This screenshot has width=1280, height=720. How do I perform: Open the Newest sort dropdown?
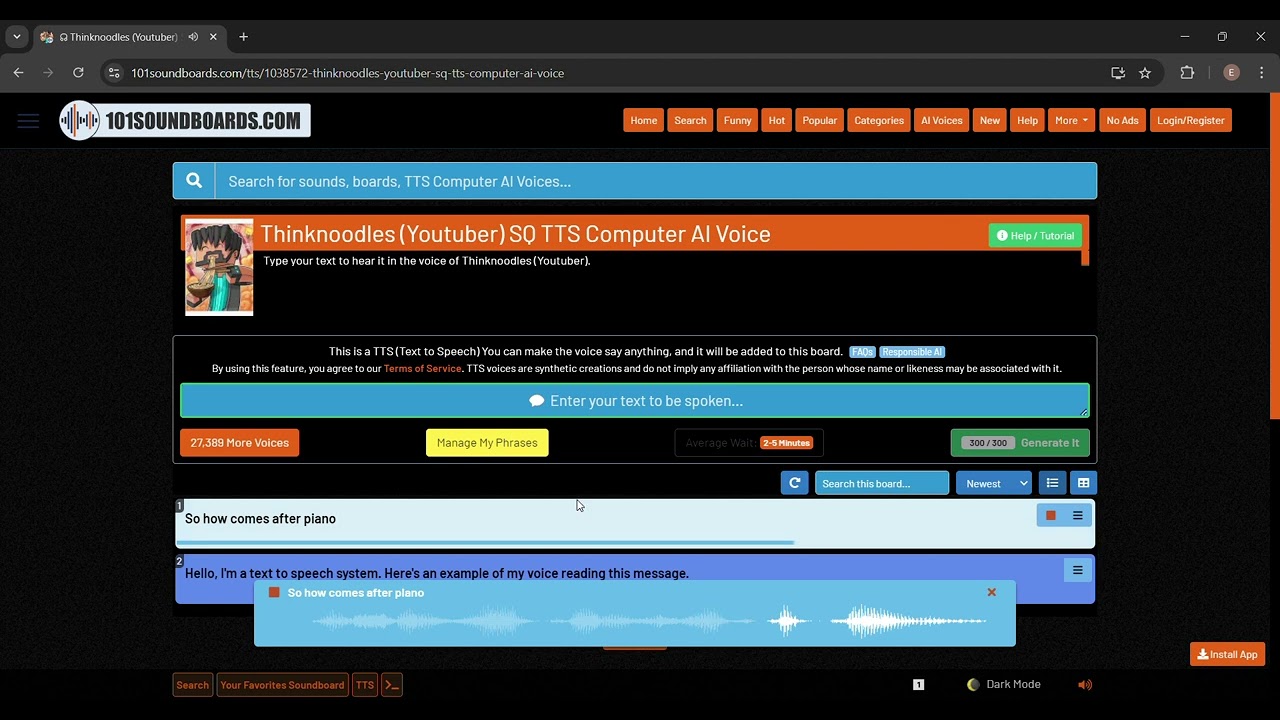click(x=994, y=483)
